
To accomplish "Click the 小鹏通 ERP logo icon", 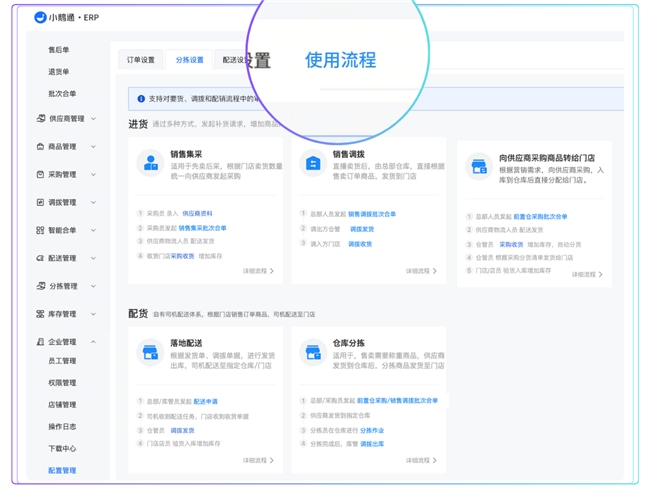I will 40,17.
